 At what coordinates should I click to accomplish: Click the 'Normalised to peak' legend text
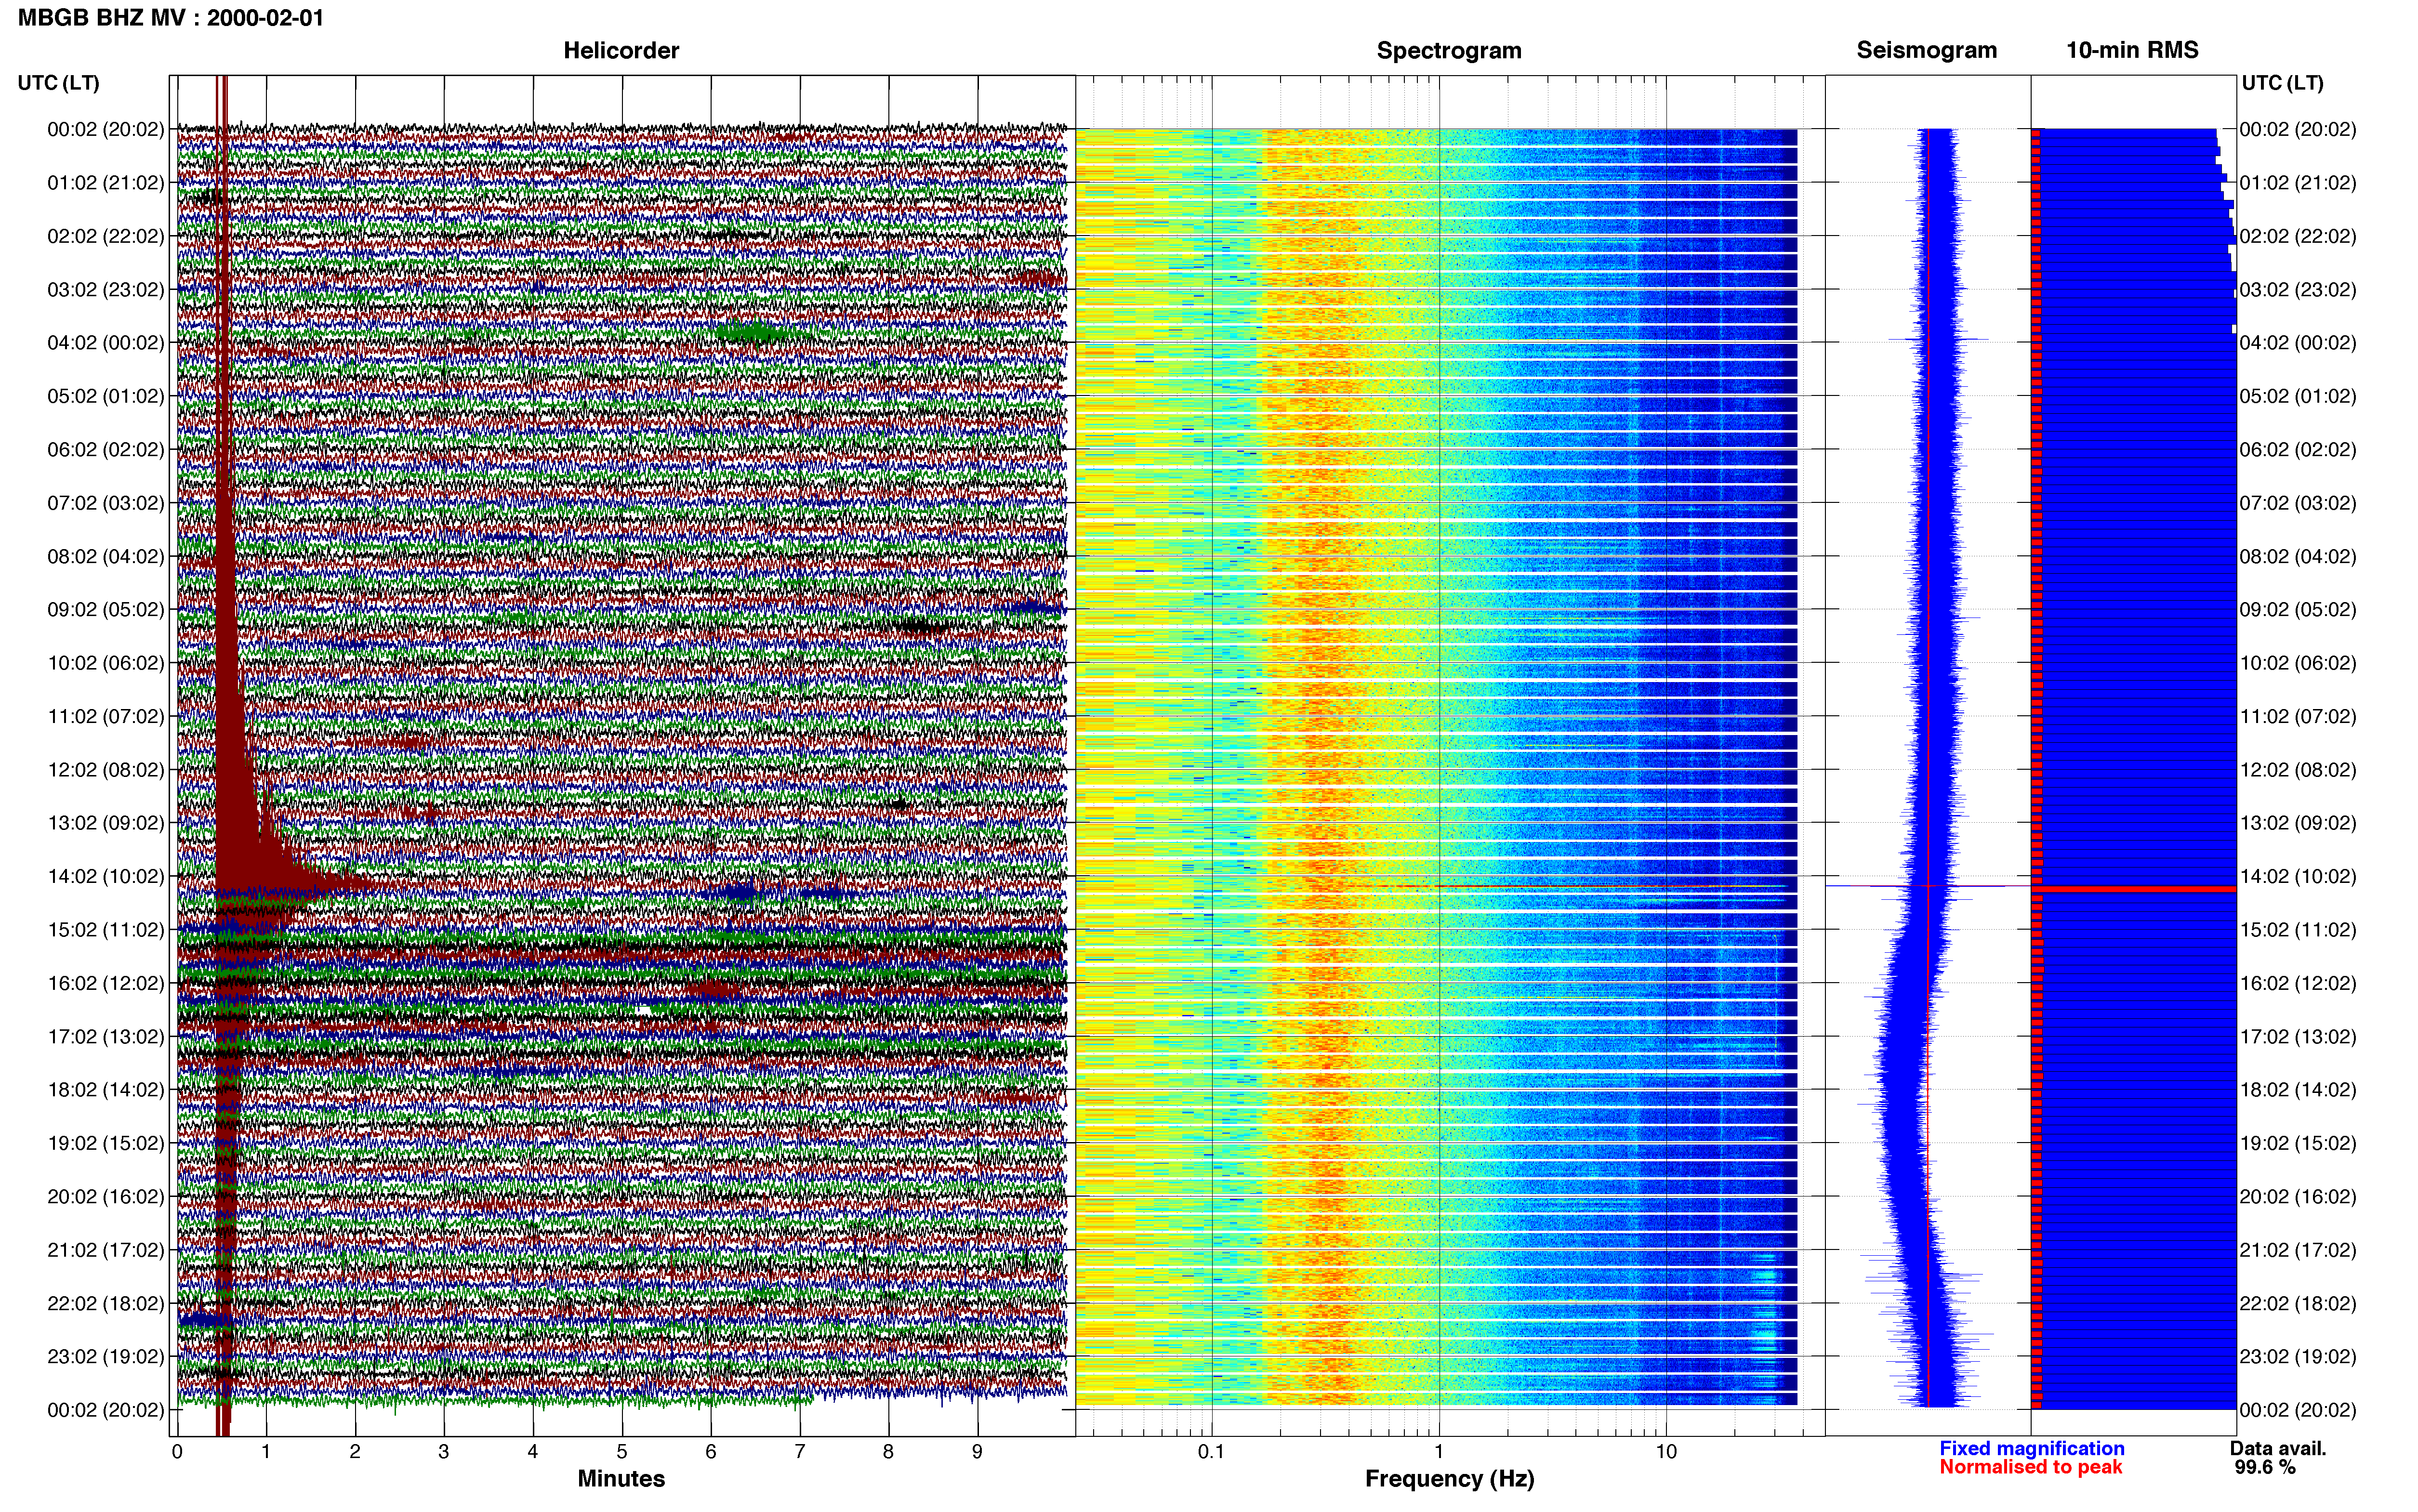pyautogui.click(x=2031, y=1467)
